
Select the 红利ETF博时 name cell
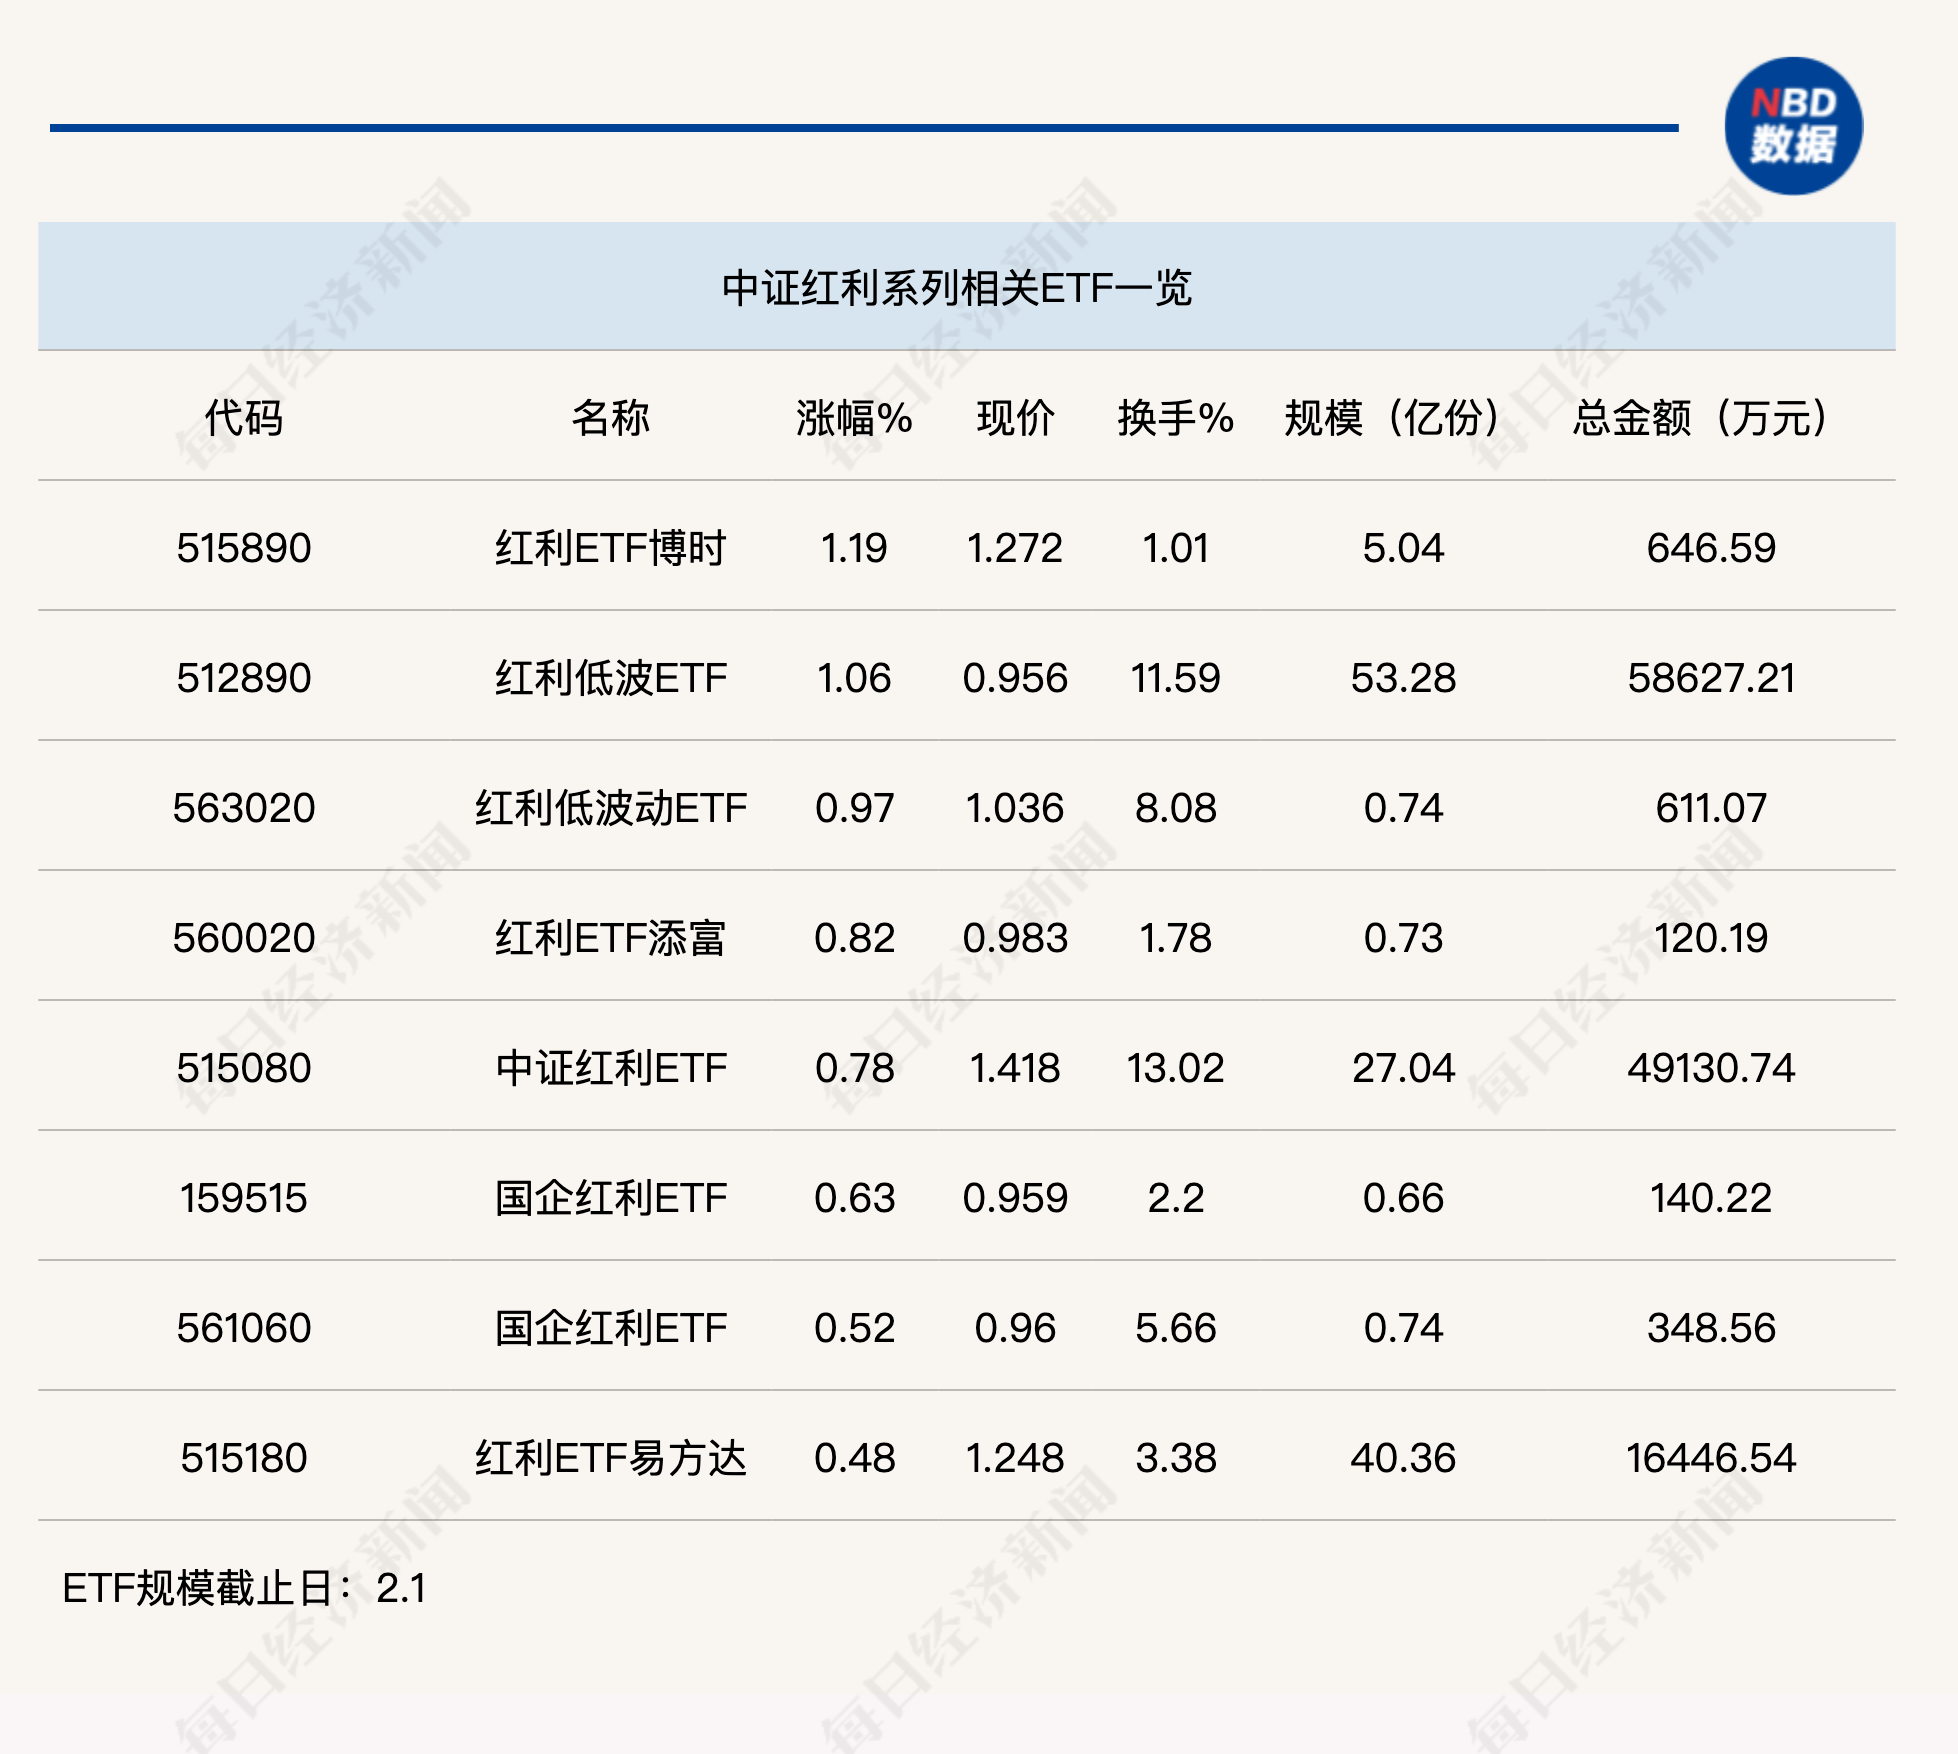click(x=610, y=548)
